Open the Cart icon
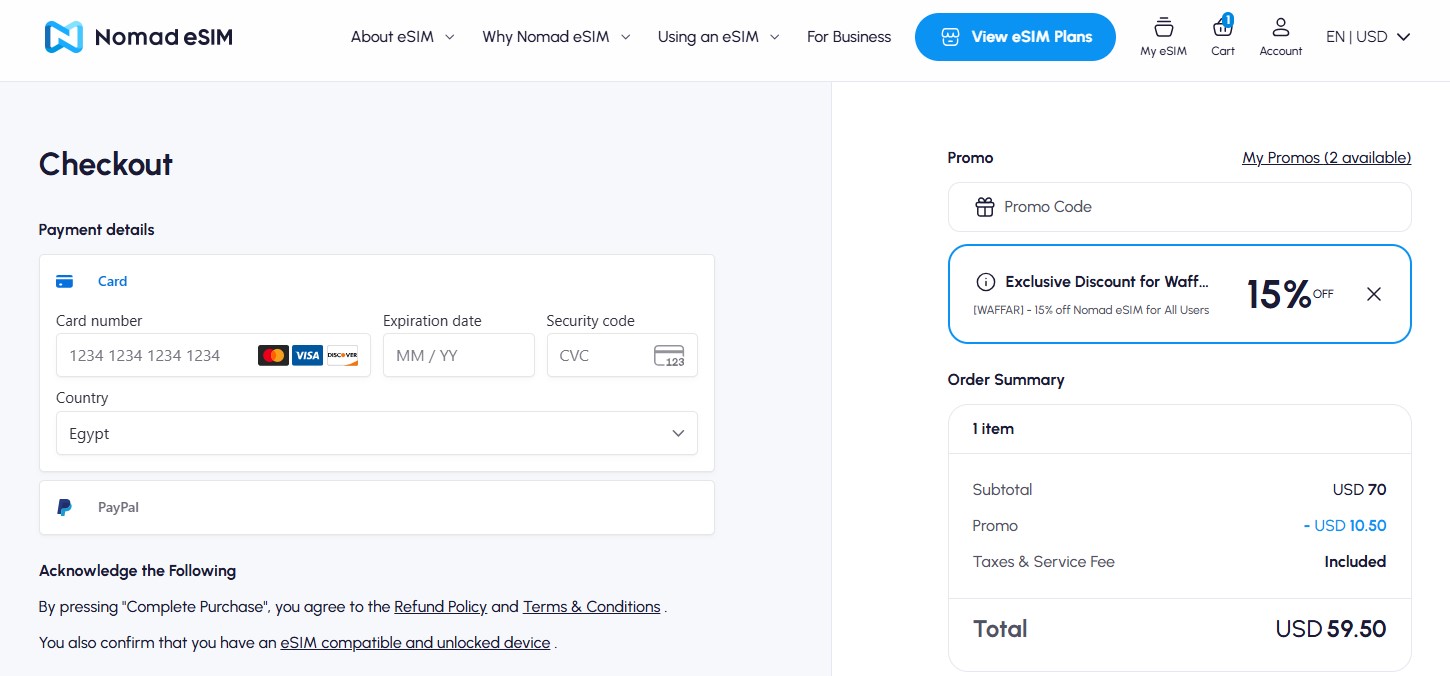Screen dimensions: 1450x676 [1222, 36]
